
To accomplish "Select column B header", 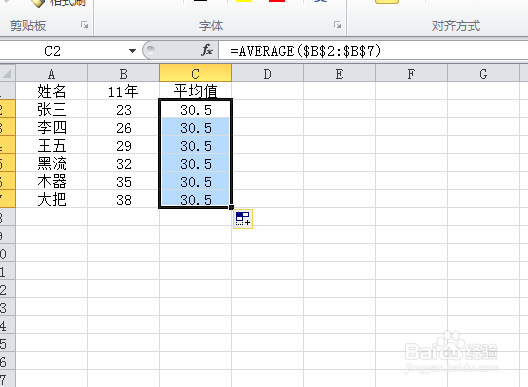I will [124, 73].
